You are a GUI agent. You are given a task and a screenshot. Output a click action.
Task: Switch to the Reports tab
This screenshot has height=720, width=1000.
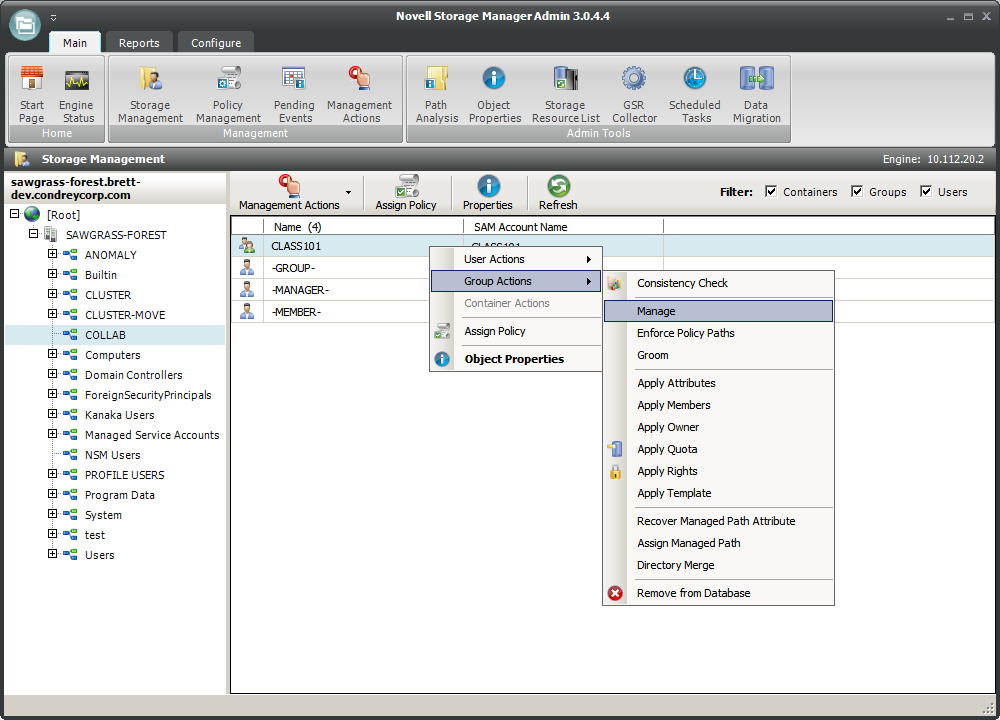[139, 43]
